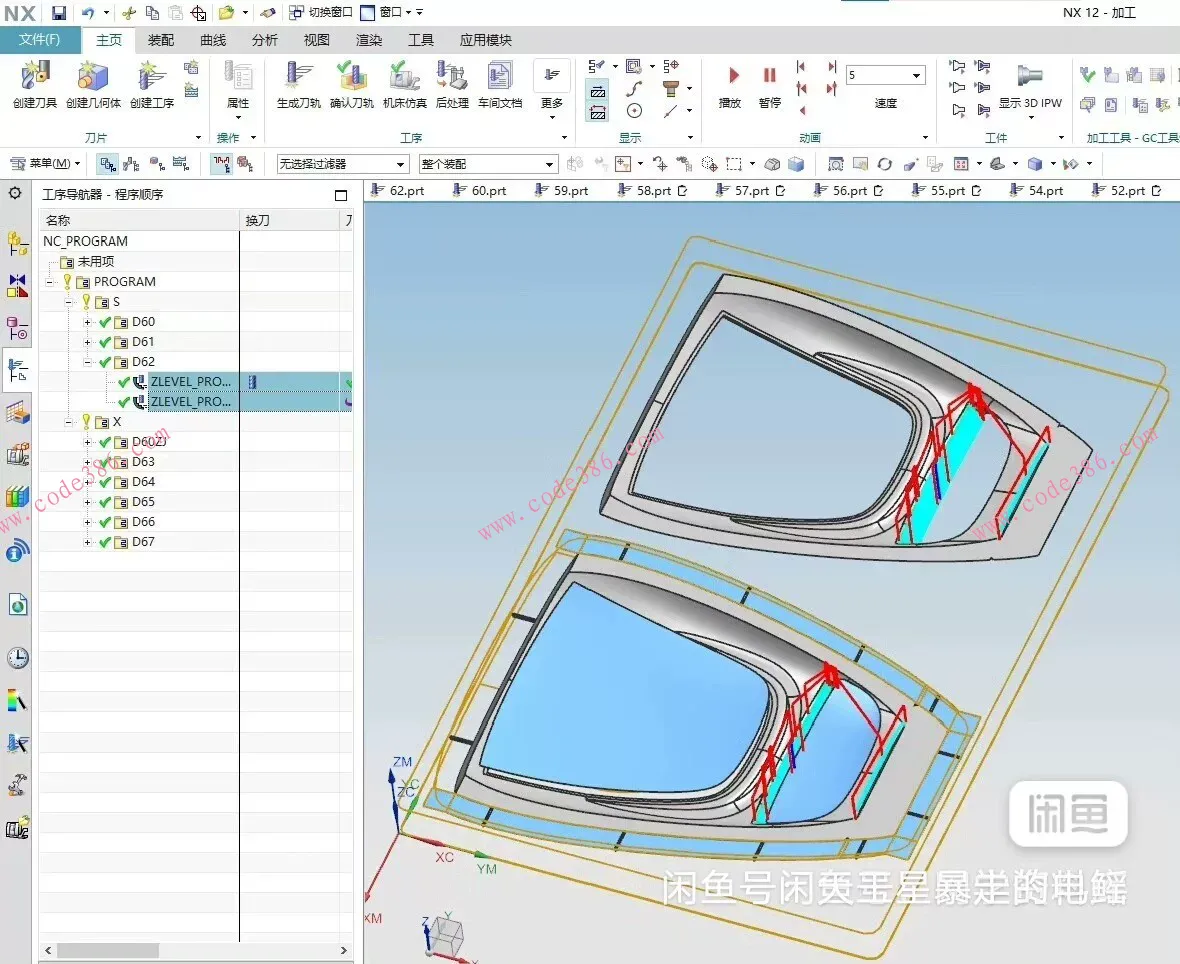
Task: Select first ZLEVEL_PRO operation under D62
Action: [x=190, y=382]
